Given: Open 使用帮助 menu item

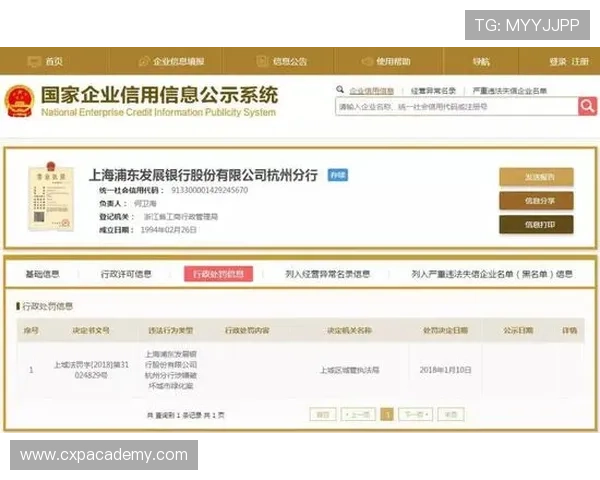Looking at the screenshot, I should [393, 61].
